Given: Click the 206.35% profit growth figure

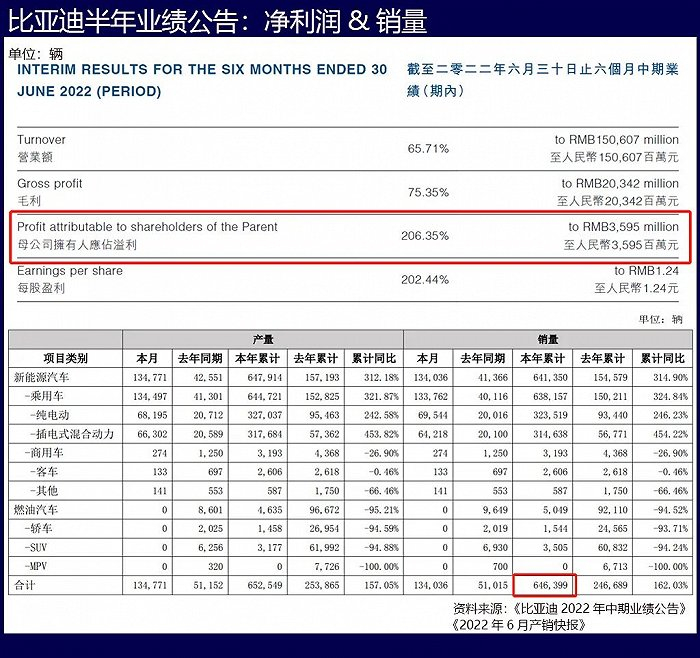Looking at the screenshot, I should coord(425,236).
